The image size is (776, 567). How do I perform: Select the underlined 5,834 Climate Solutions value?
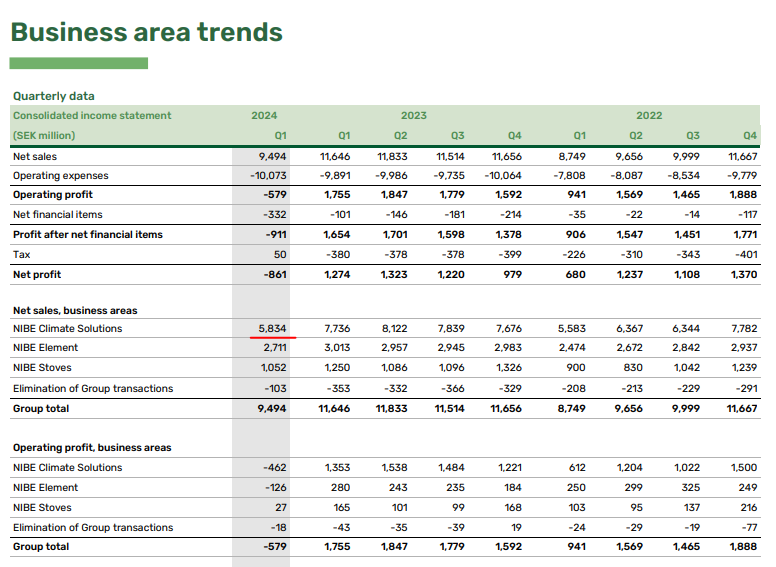tap(272, 329)
